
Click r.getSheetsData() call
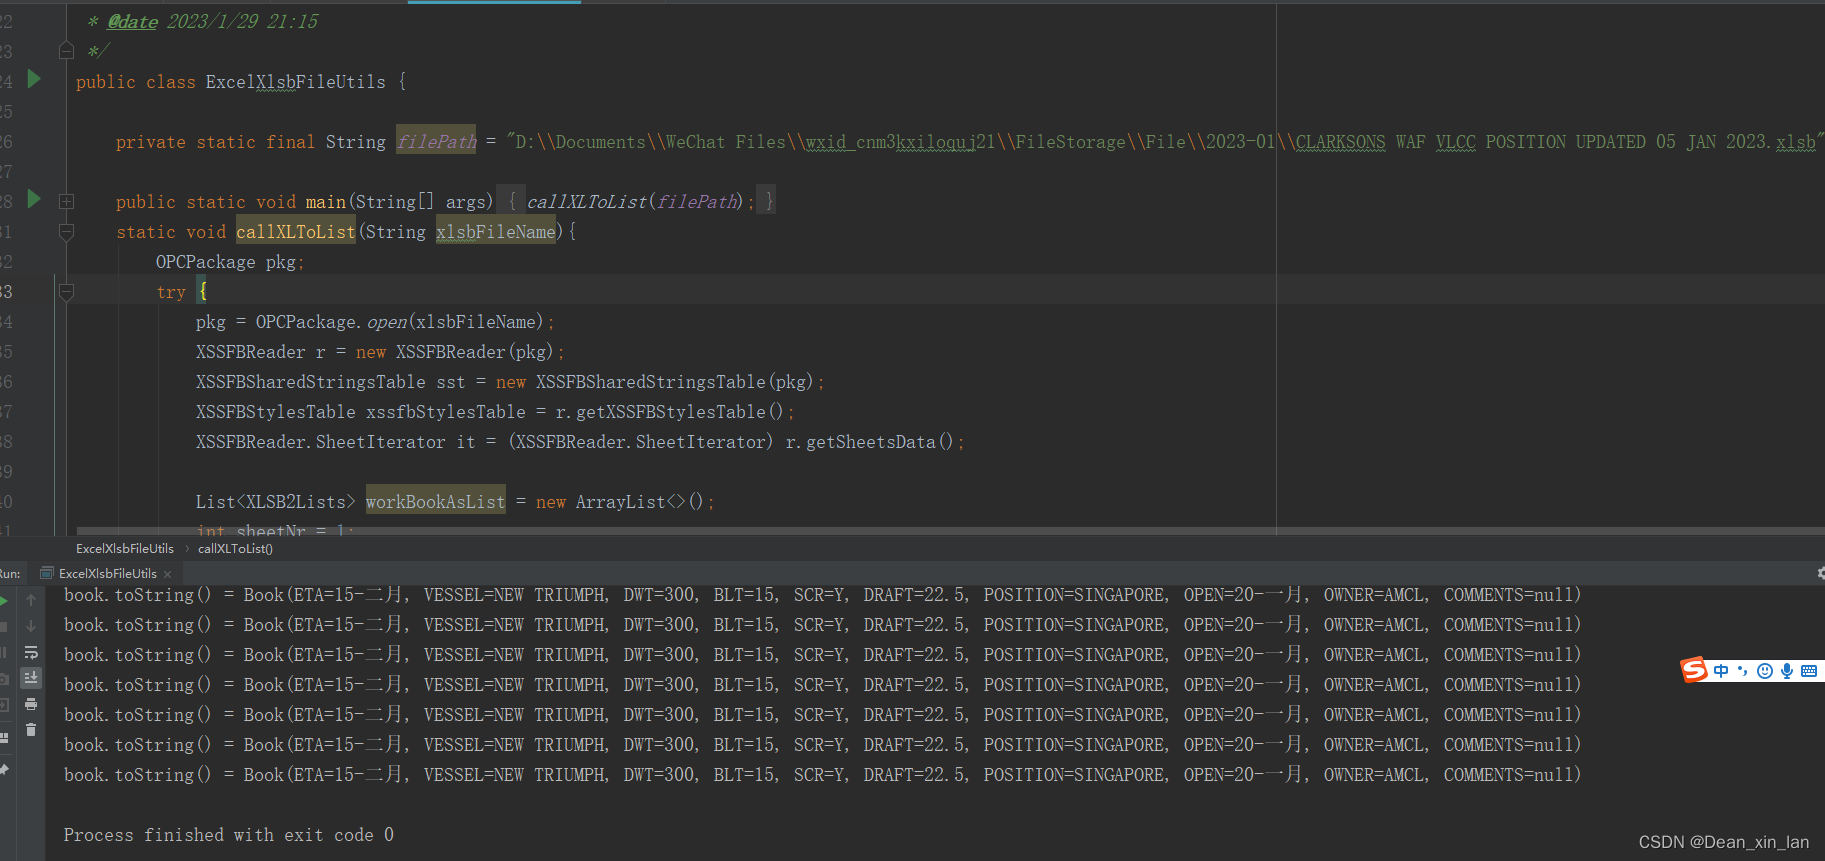pyautogui.click(x=870, y=441)
